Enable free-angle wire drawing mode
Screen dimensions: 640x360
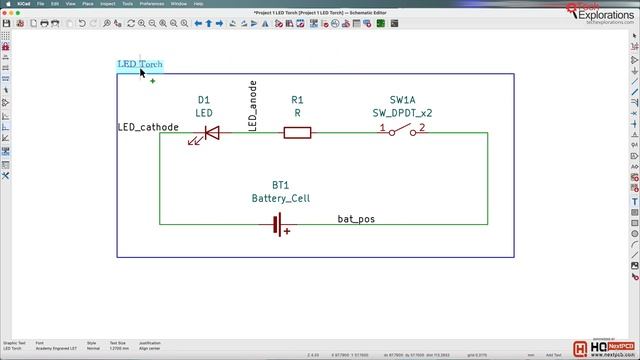pyautogui.click(x=6, y=117)
